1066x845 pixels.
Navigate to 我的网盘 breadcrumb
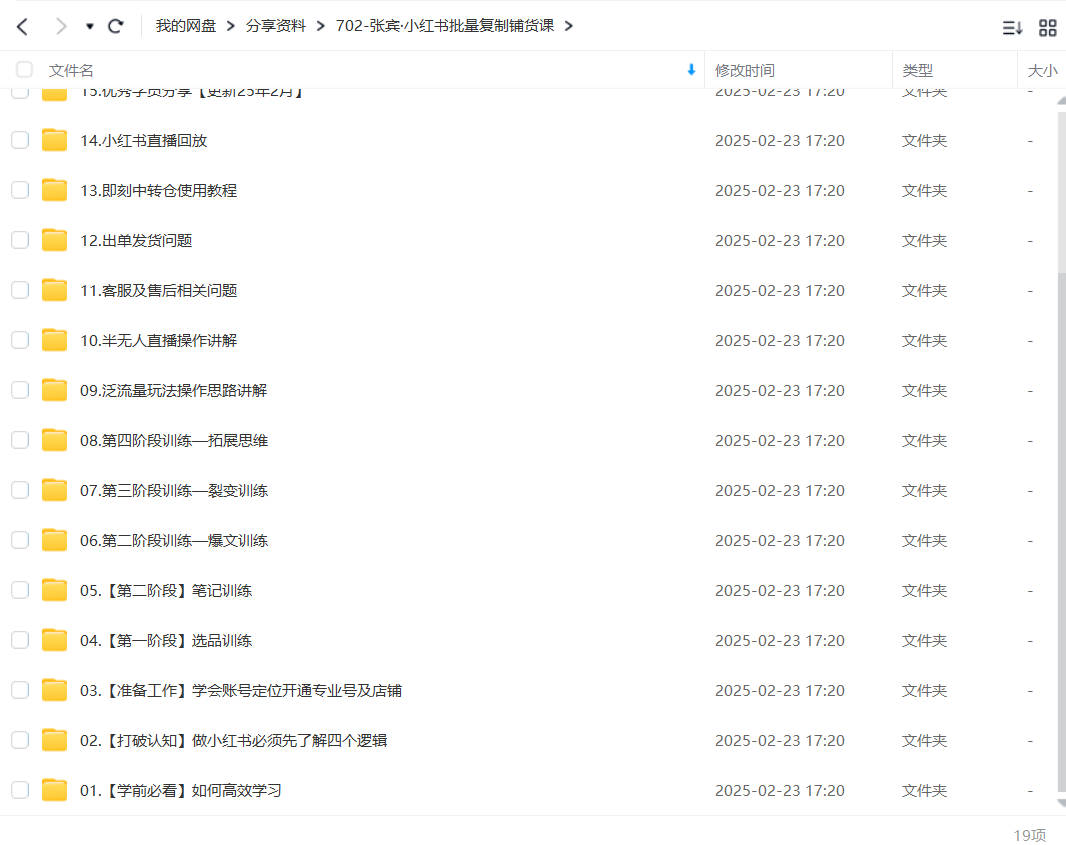tap(186, 26)
